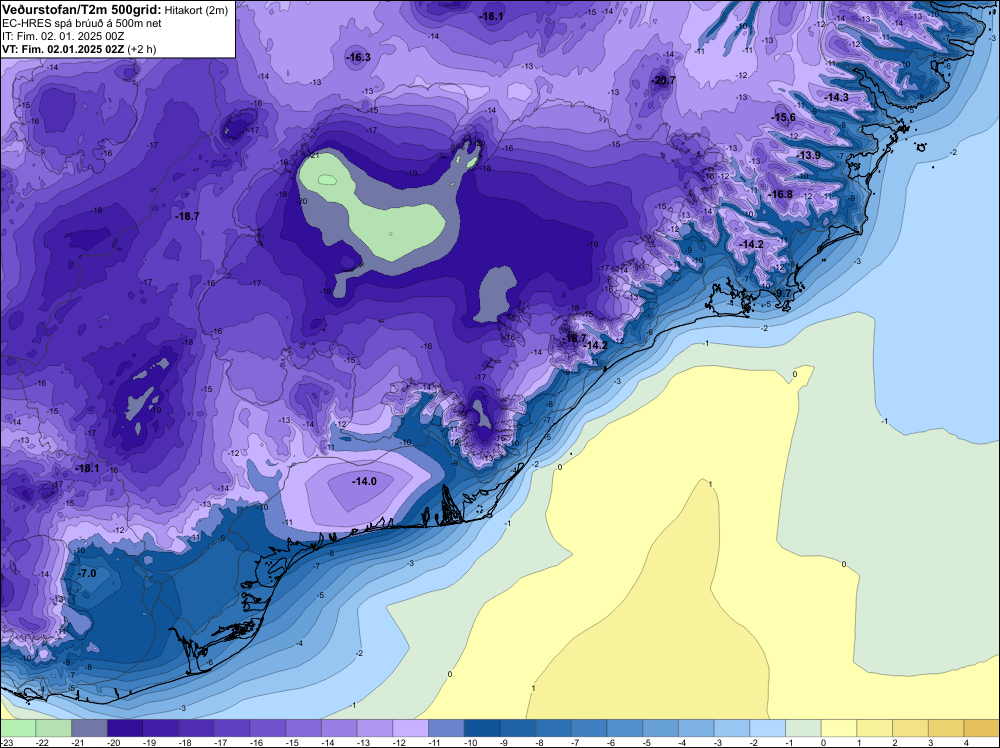Viewport: 1000px width, 748px height.
Task: Select the lavender legend swatch labeled -12
Action: tap(411, 728)
